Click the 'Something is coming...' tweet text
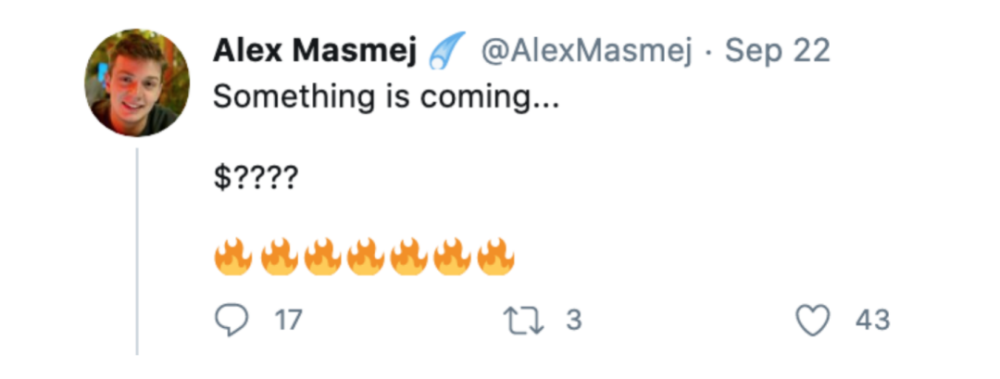The height and width of the screenshot is (379, 1000). (386, 98)
